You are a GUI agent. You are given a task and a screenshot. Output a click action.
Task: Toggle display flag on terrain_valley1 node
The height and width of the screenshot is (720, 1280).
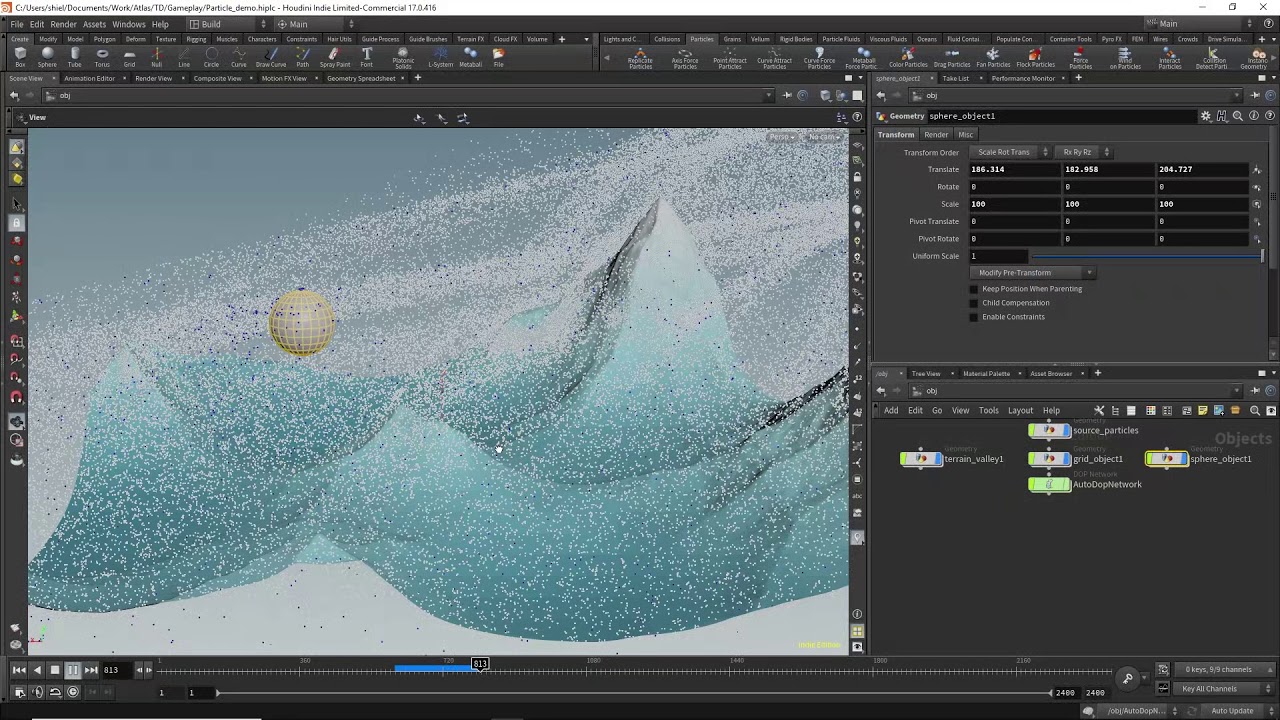pyautogui.click(x=937, y=459)
